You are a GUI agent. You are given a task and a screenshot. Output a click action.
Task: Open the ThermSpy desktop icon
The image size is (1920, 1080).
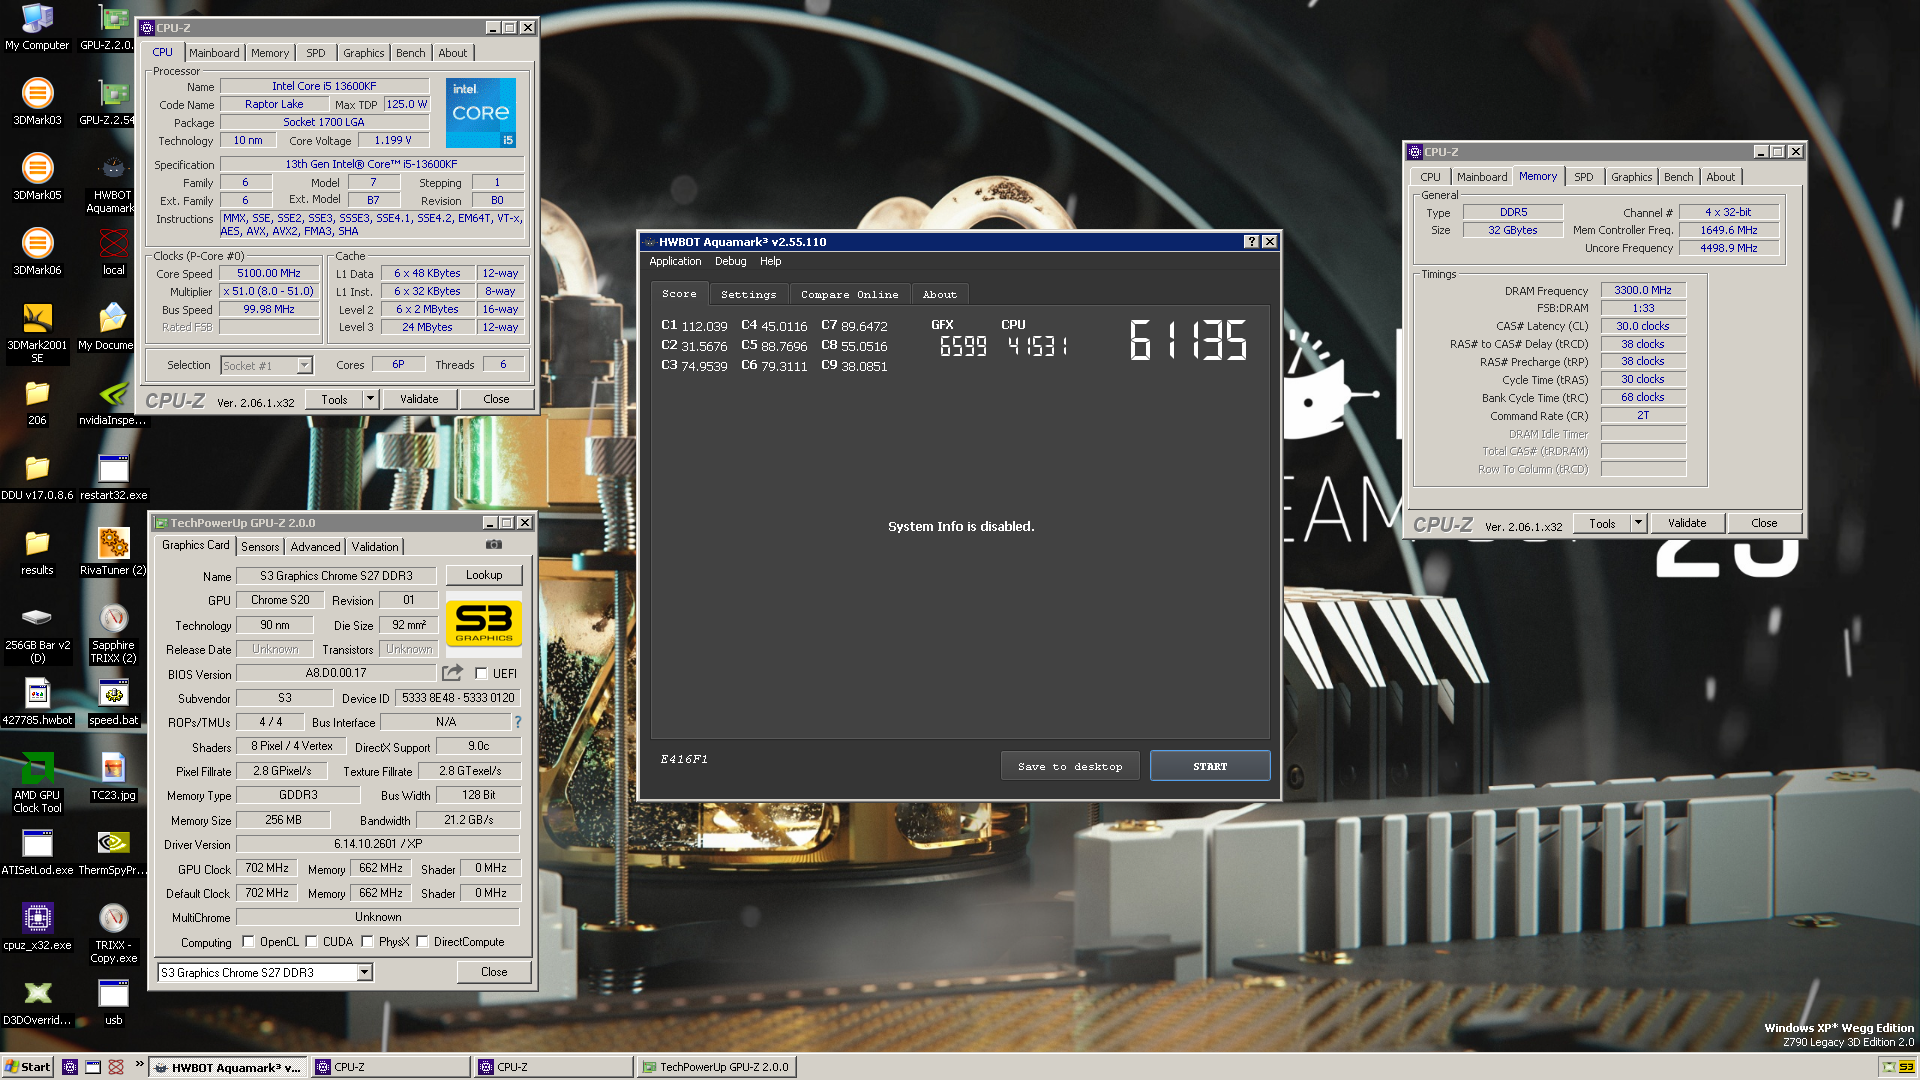pos(113,851)
